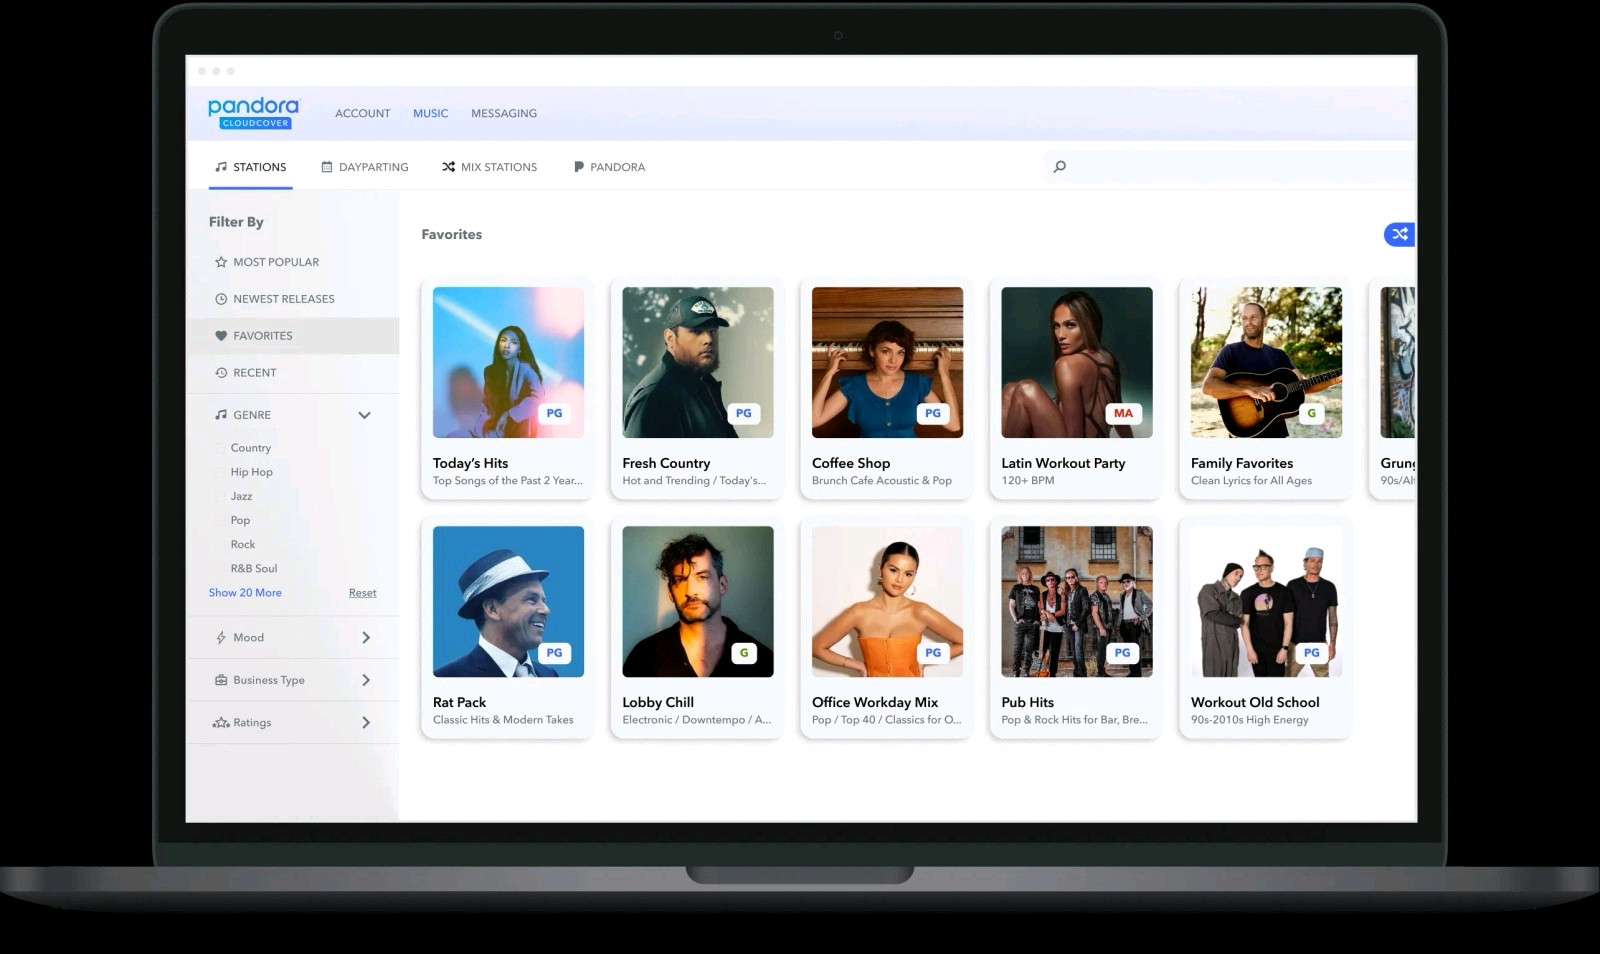The width and height of the screenshot is (1600, 954).
Task: Select Newest Releases clock filter
Action: [221, 299]
